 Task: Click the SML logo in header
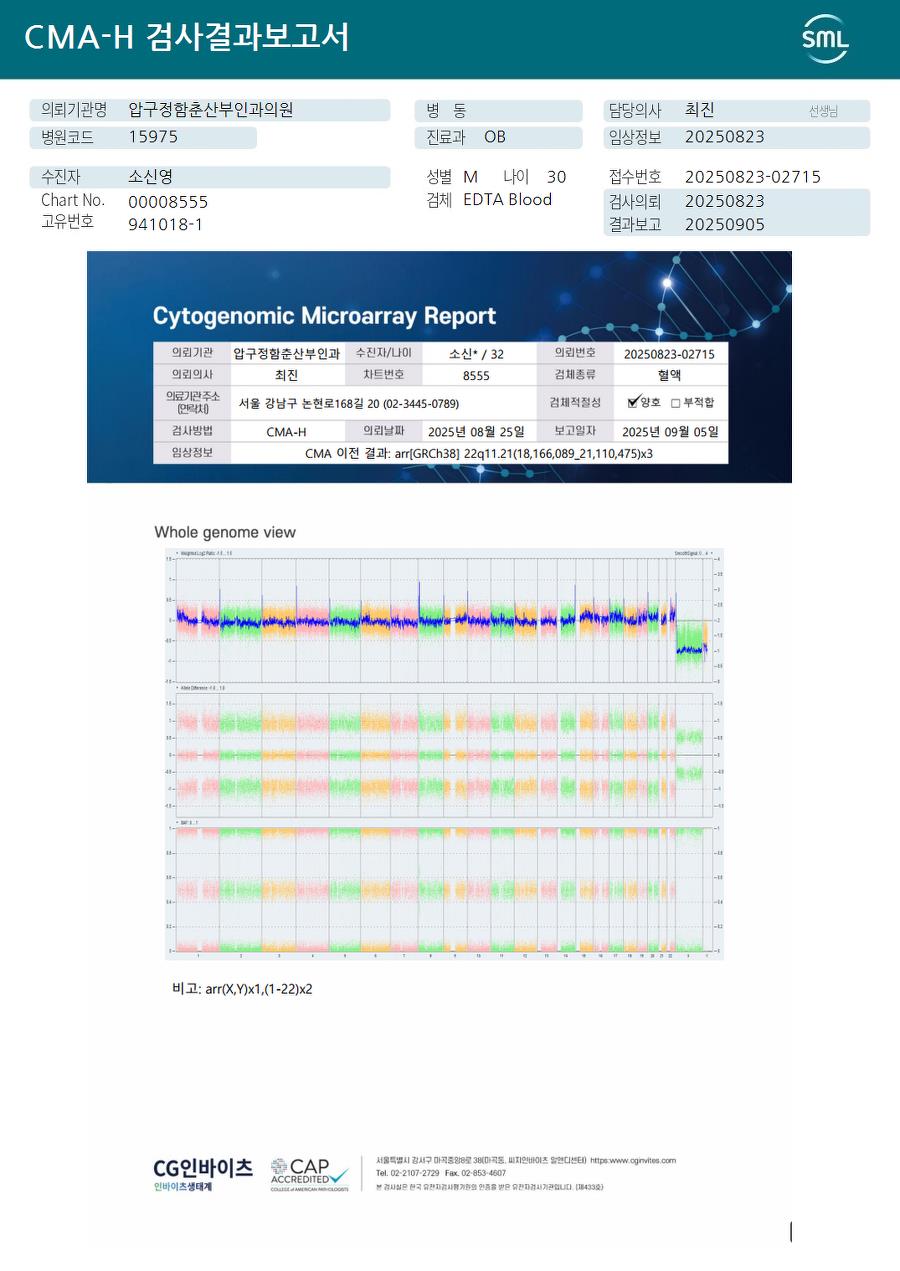[x=825, y=39]
